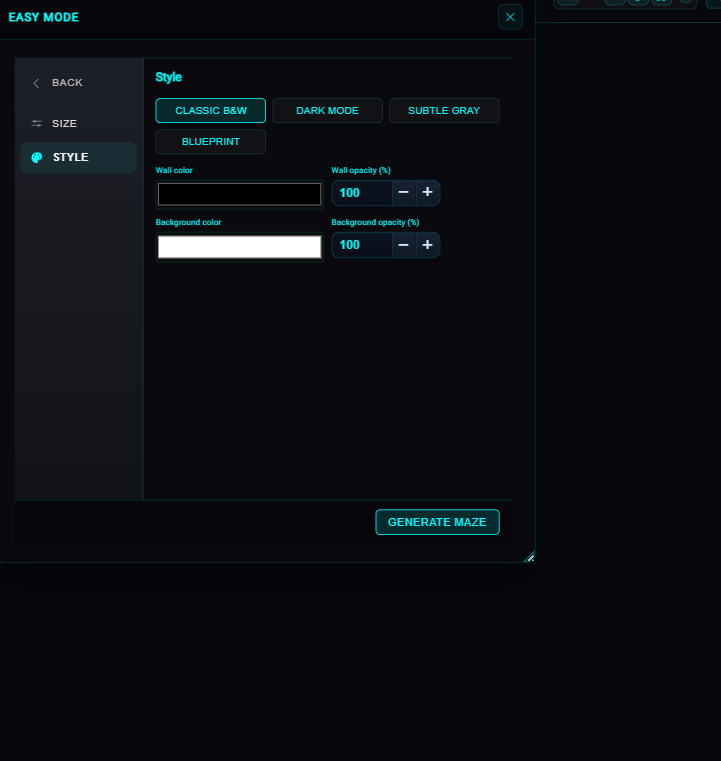Open the black Wall color picker
This screenshot has height=761, width=721.
point(239,194)
